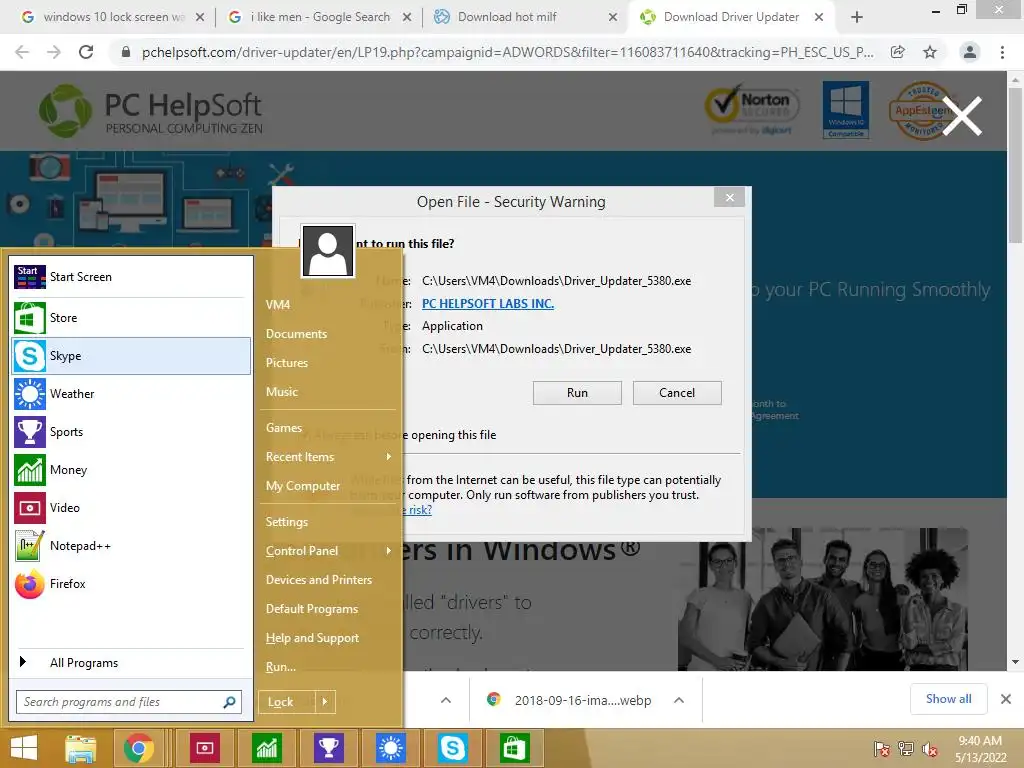Reload the page in Chrome
Viewport: 1024px width, 768px height.
click(86, 52)
